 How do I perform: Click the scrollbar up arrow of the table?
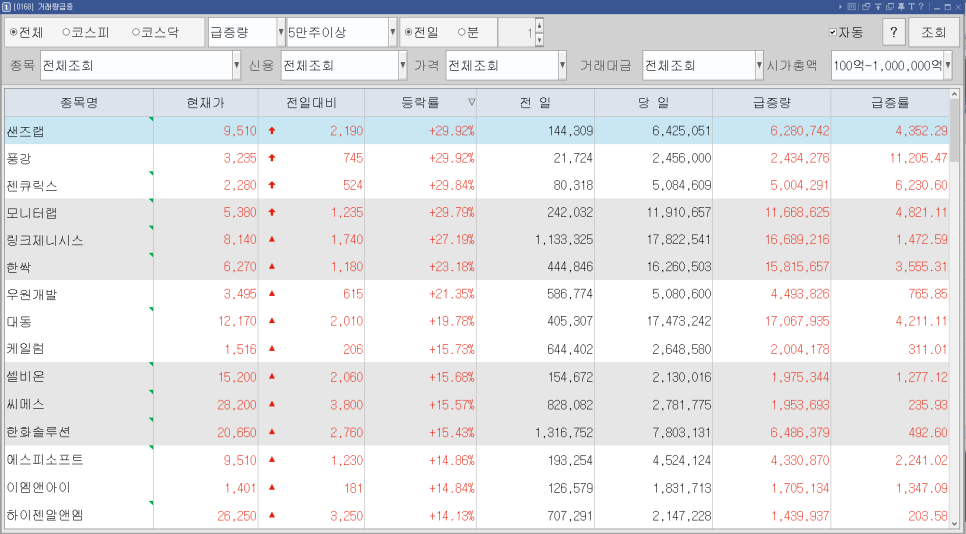pos(954,95)
